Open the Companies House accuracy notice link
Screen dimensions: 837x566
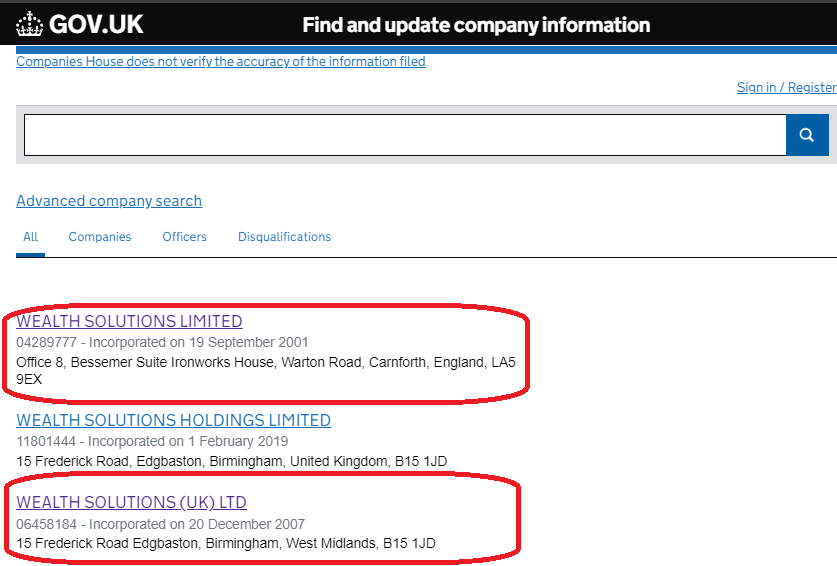(x=220, y=62)
